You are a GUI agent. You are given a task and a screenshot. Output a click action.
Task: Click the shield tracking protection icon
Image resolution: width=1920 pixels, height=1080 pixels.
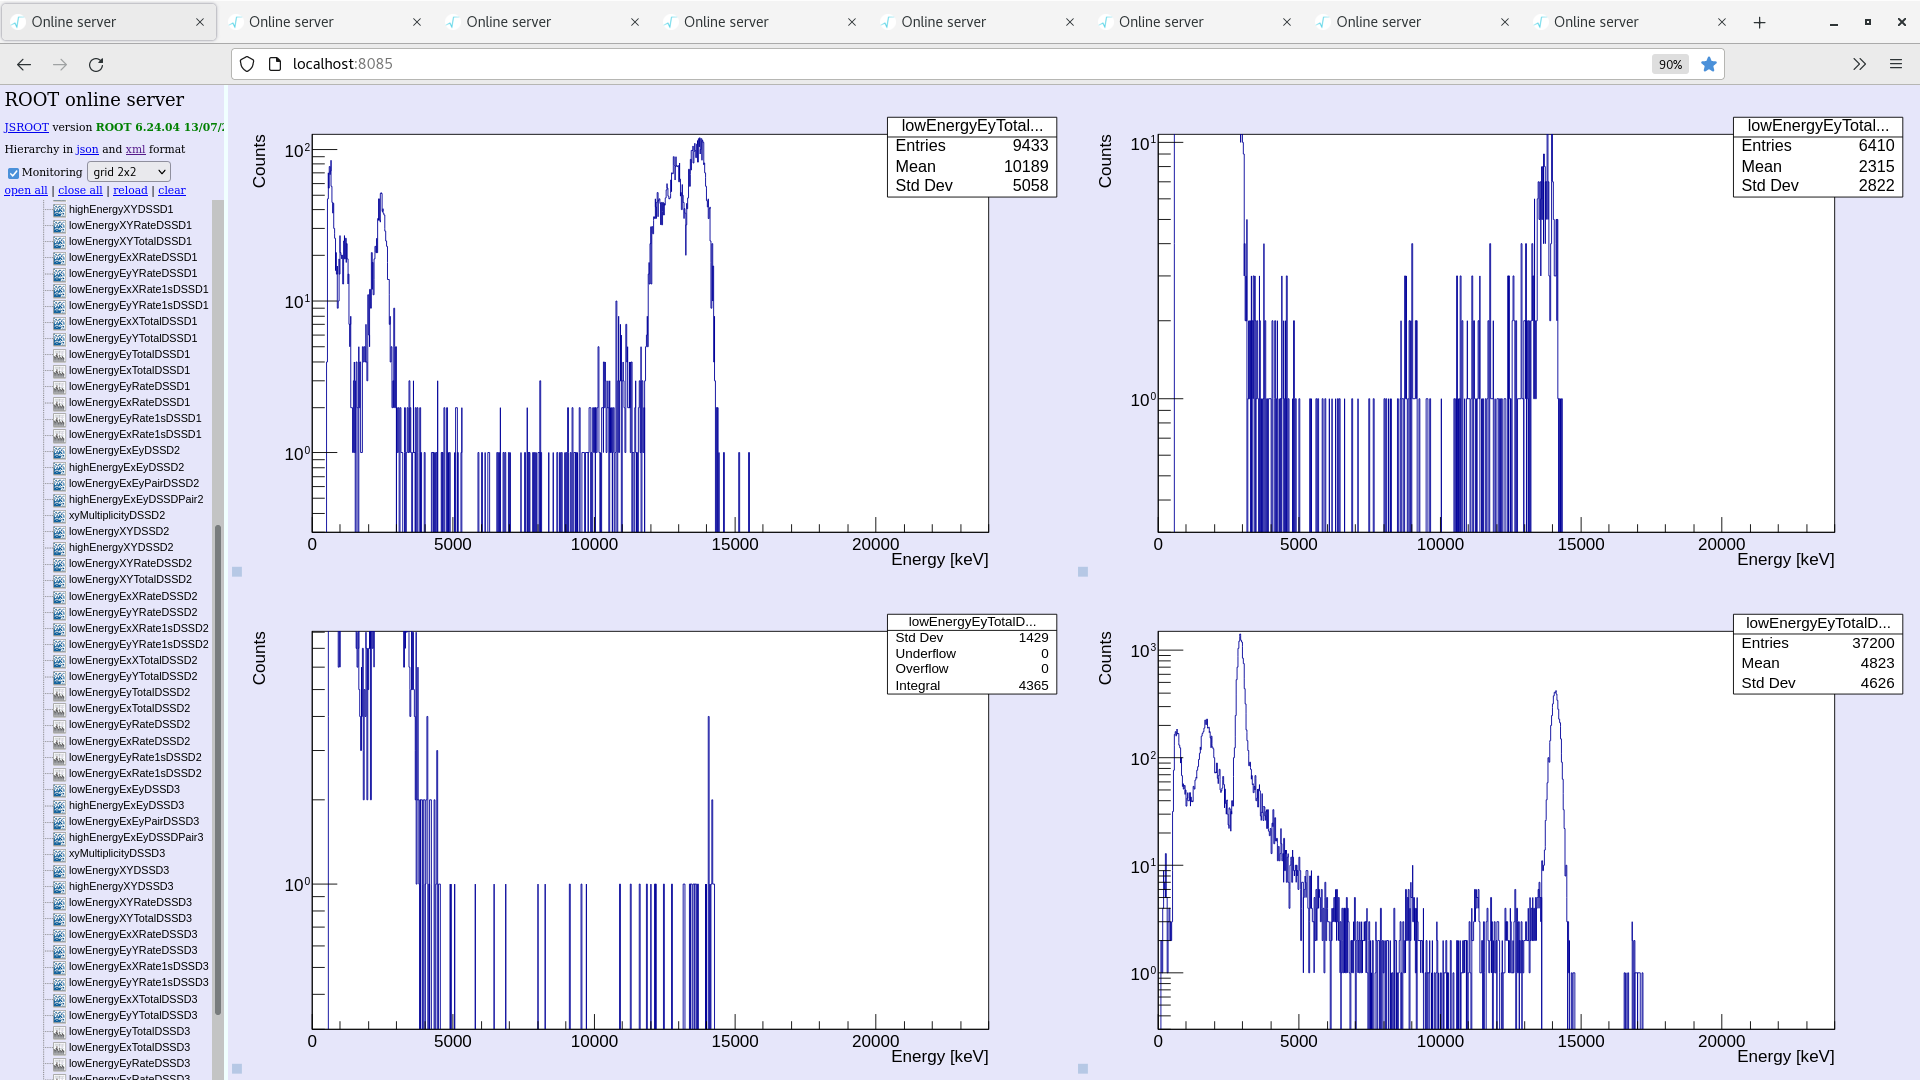[247, 64]
